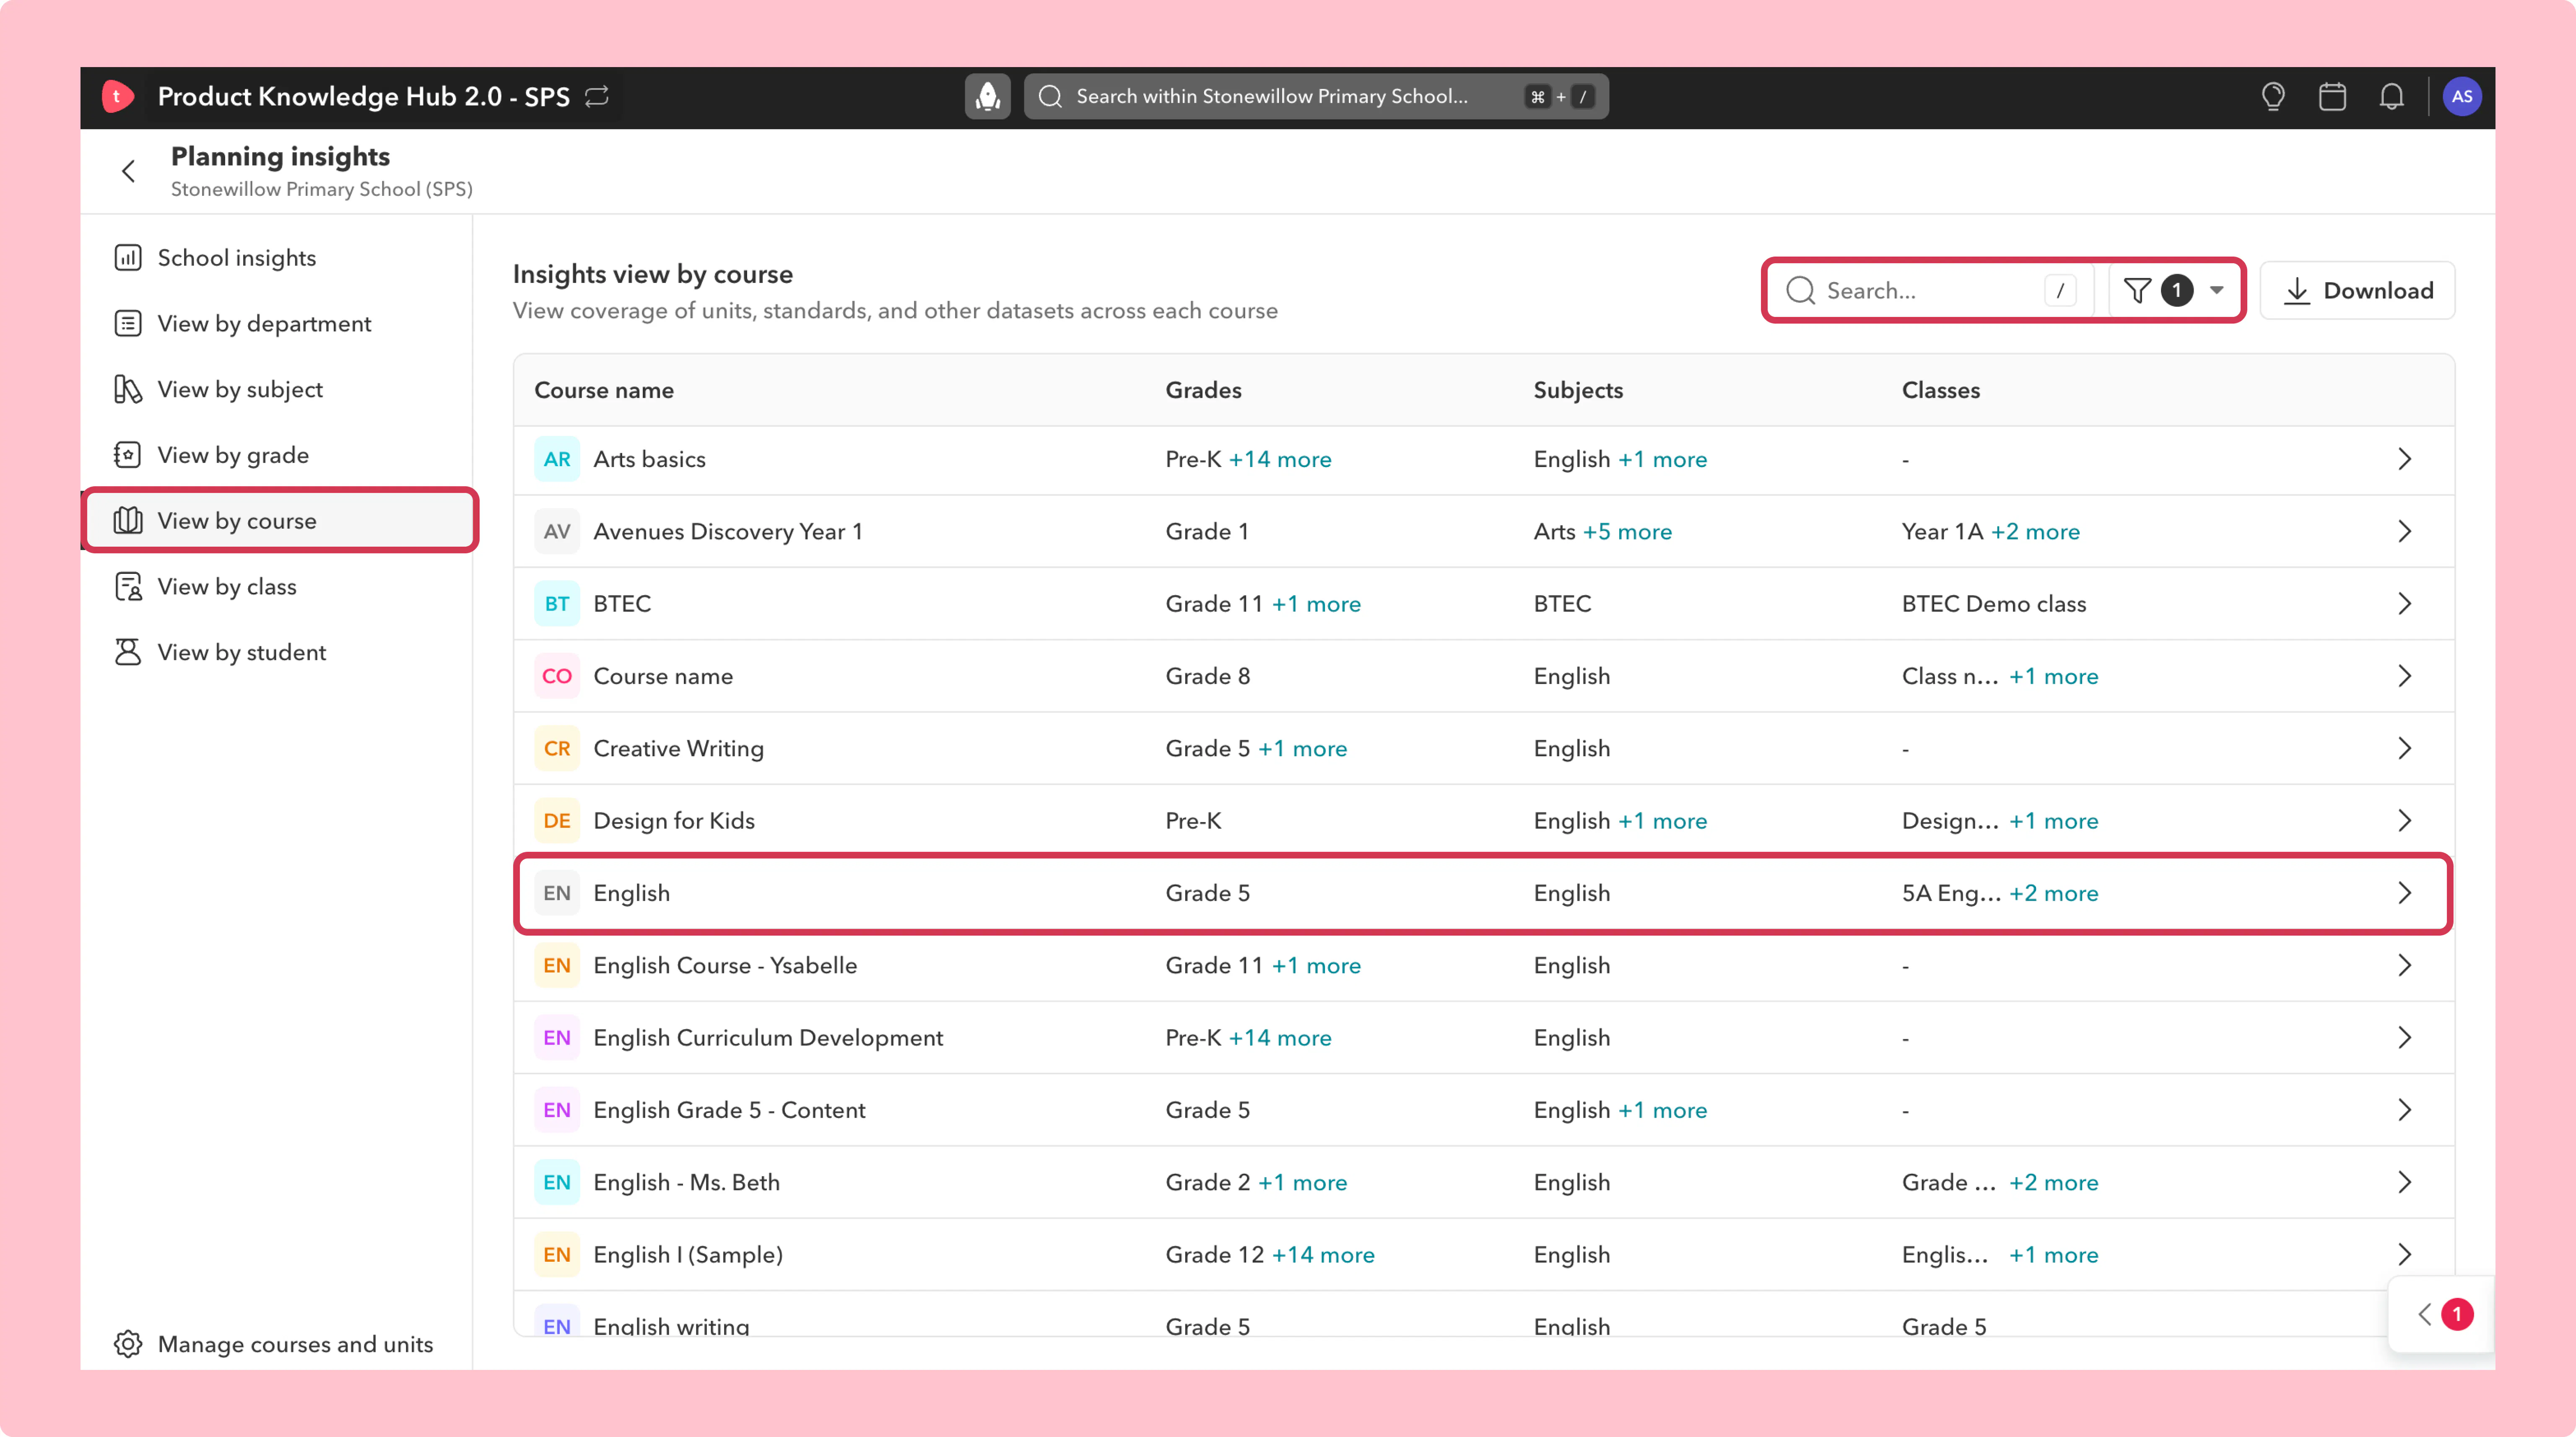The image size is (2576, 1437).
Task: Click Product Knowledge Hub 2.0 - SPS title
Action: click(x=364, y=96)
